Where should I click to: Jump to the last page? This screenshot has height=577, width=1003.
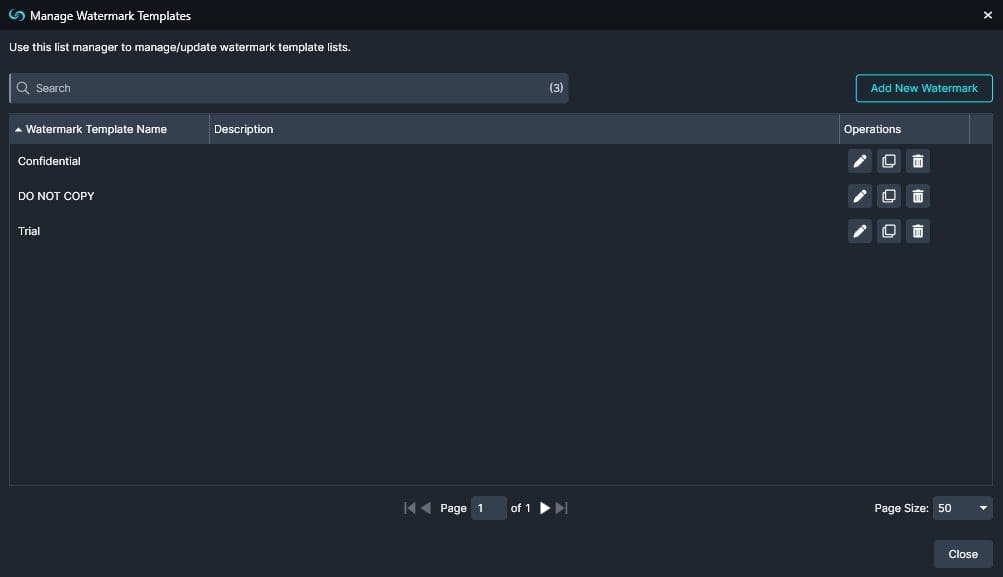pyautogui.click(x=561, y=508)
